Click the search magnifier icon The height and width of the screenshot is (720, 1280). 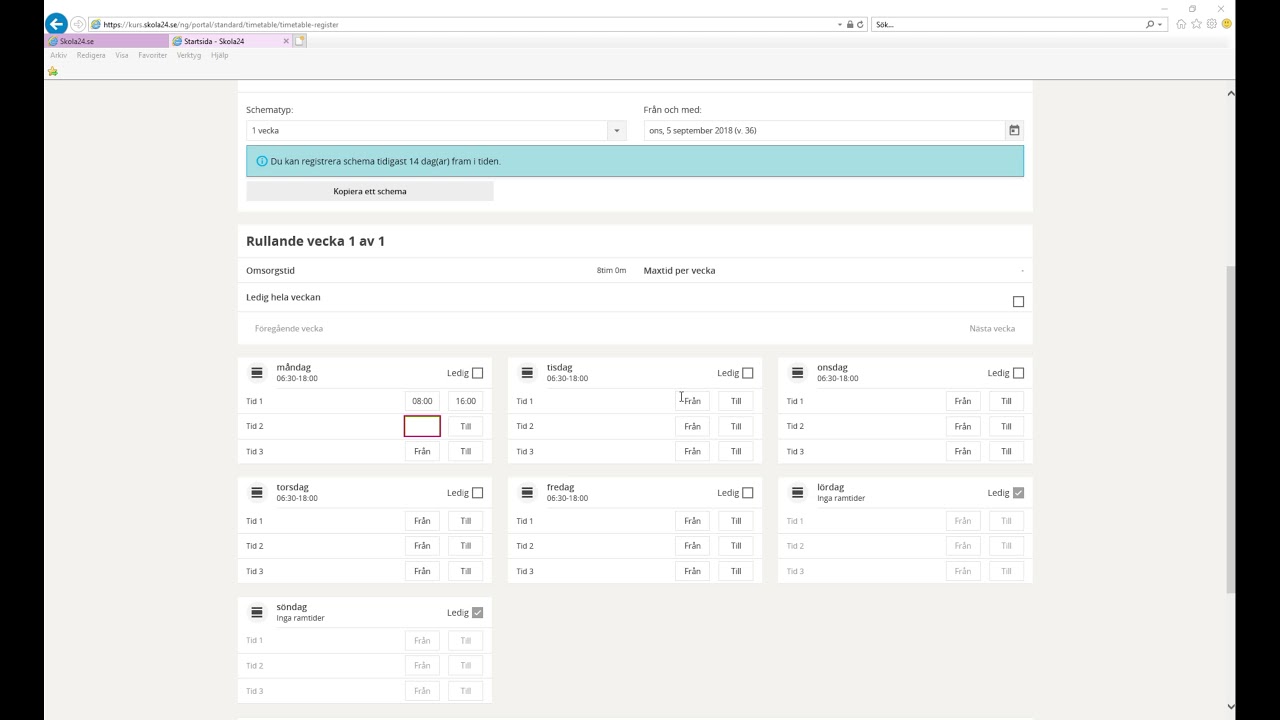click(x=1150, y=24)
